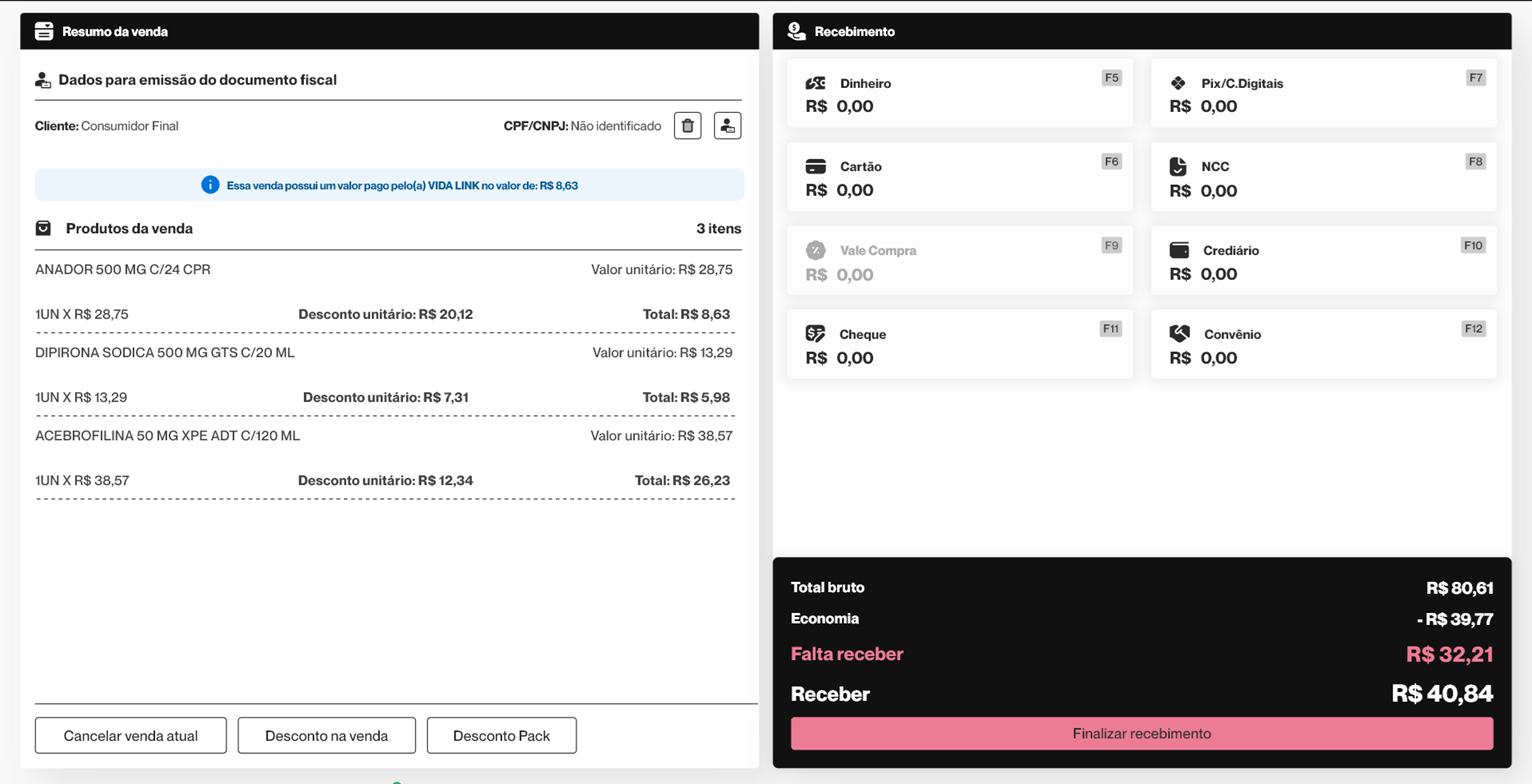The width and height of the screenshot is (1532, 784).
Task: Click the Cartão card icon
Action: [815, 166]
